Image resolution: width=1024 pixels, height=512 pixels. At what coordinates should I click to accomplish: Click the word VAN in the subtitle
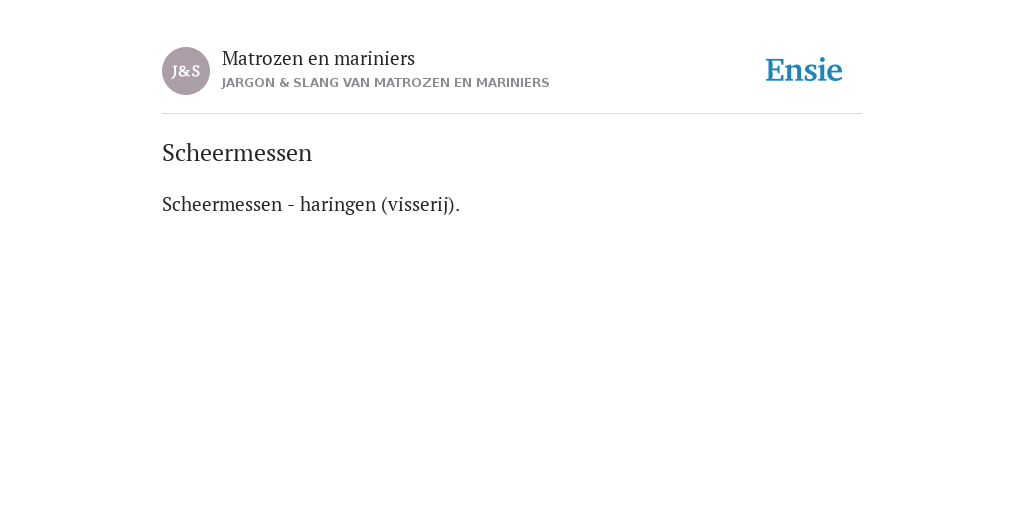[357, 83]
